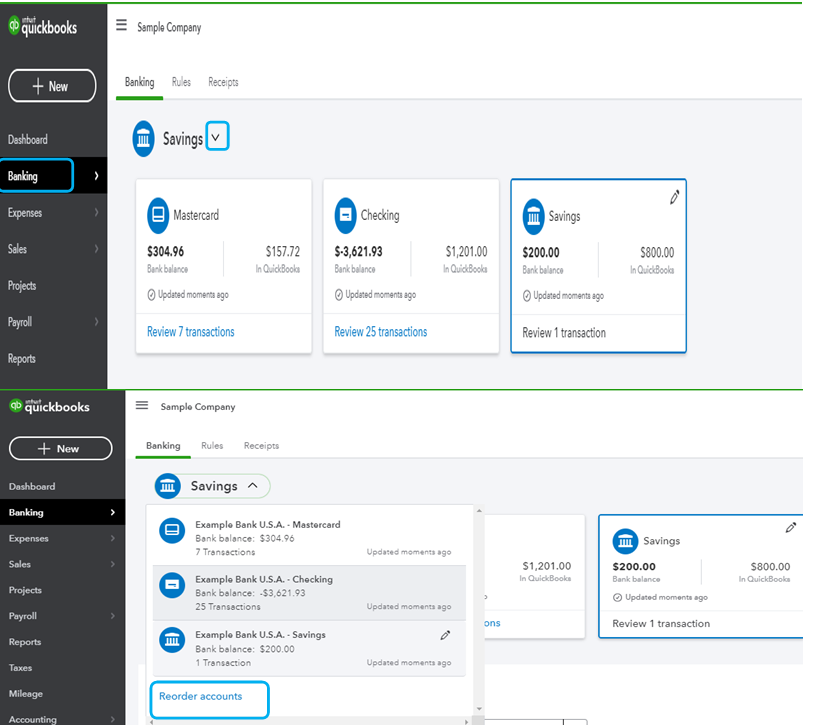Expand the Expenses submenu chevron in the top sidebar
The height and width of the screenshot is (725, 816).
tap(96, 212)
